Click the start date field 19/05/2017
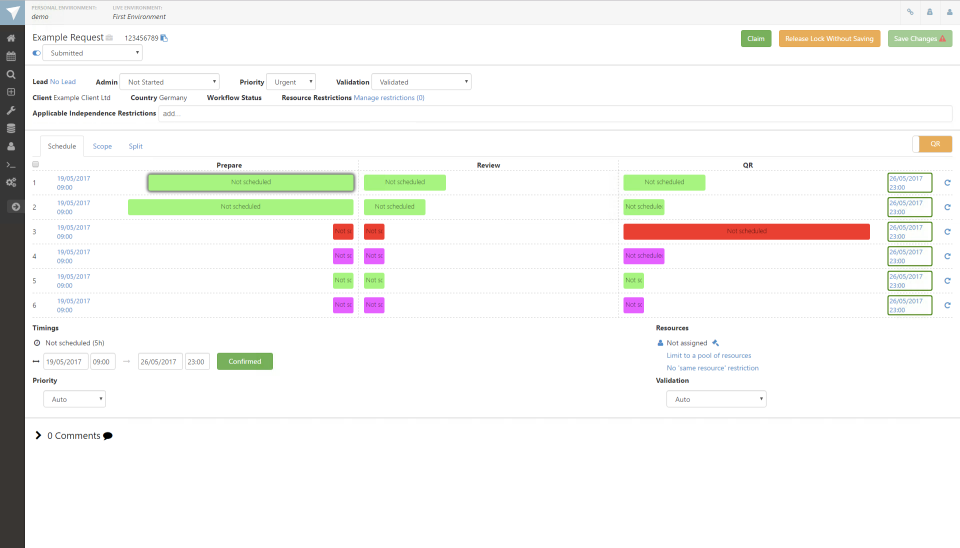 (x=66, y=361)
